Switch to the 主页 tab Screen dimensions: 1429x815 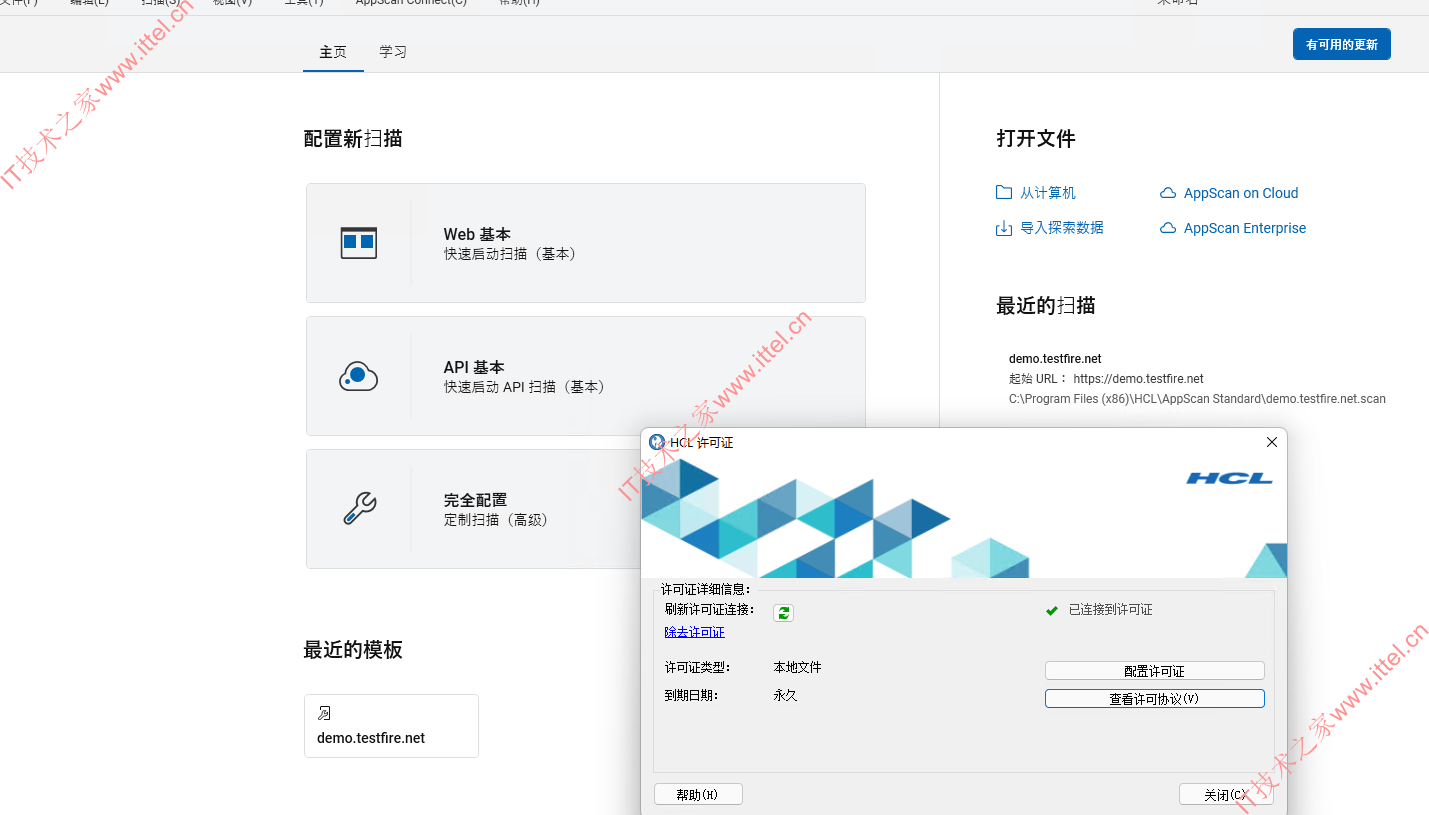point(333,52)
